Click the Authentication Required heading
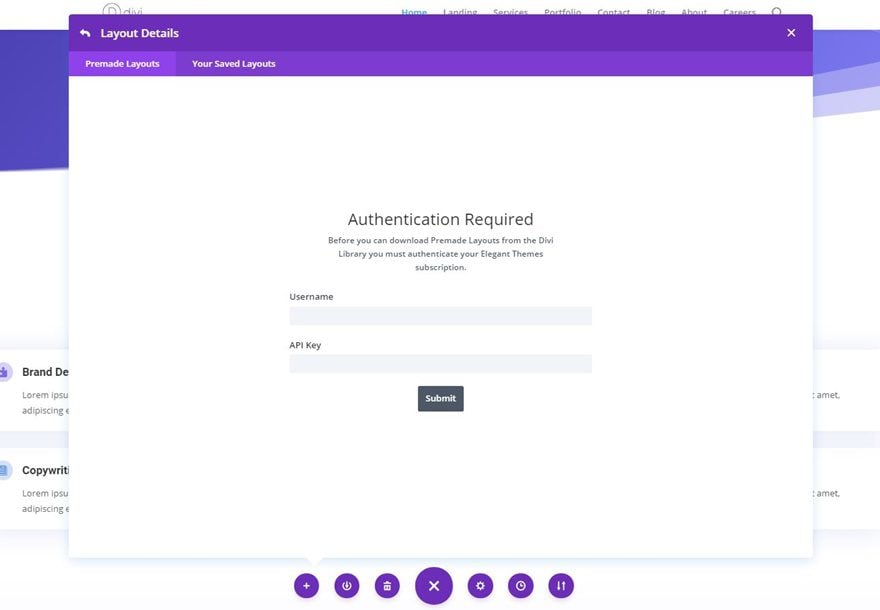880x610 pixels. (x=441, y=219)
